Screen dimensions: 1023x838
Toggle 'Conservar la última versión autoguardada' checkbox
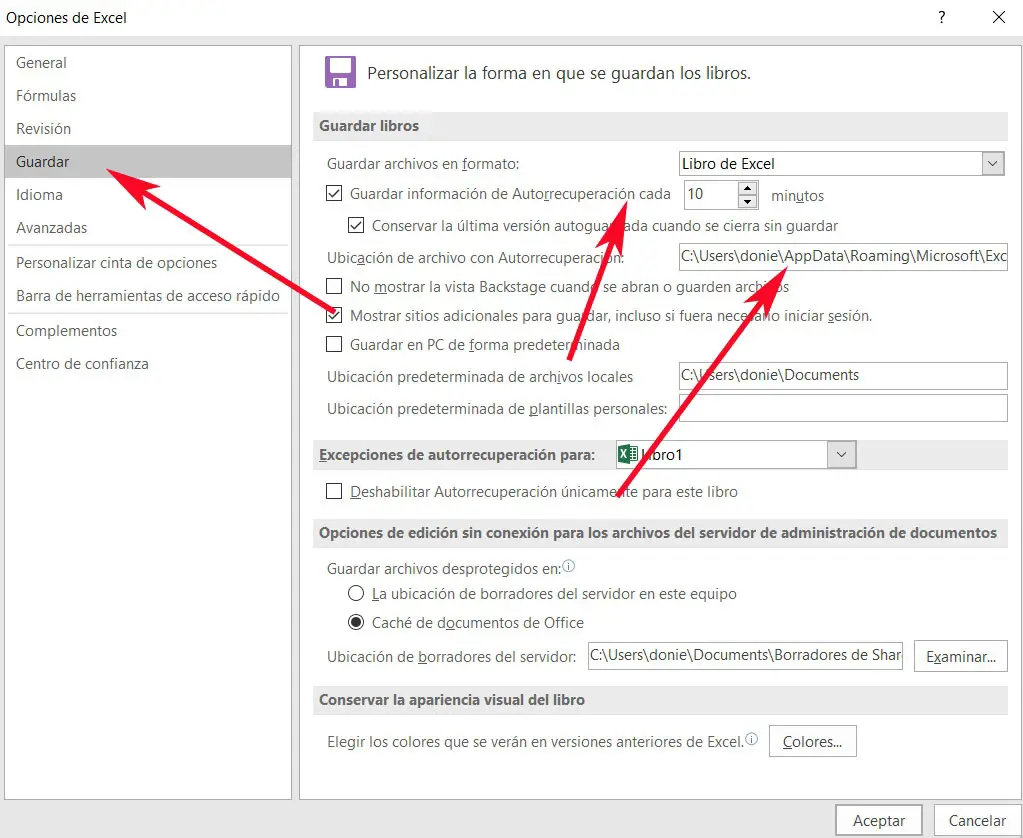tap(356, 225)
